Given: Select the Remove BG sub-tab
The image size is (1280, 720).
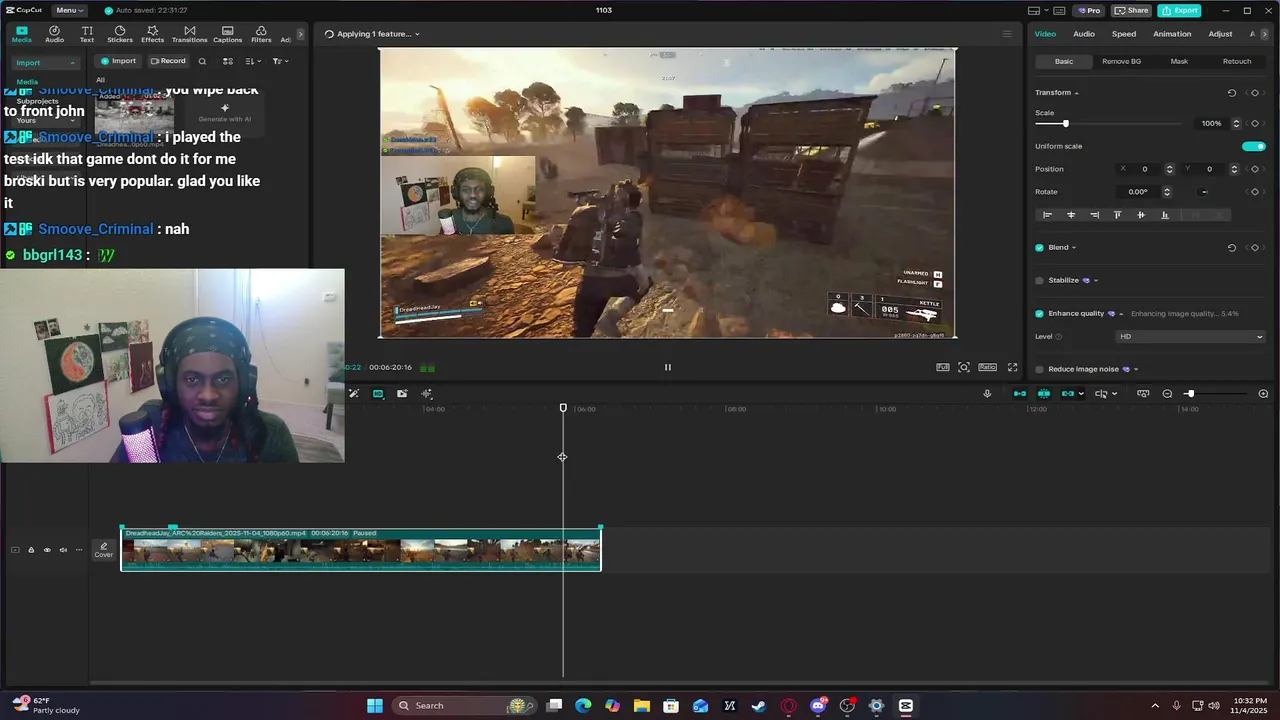Looking at the screenshot, I should pos(1121,61).
